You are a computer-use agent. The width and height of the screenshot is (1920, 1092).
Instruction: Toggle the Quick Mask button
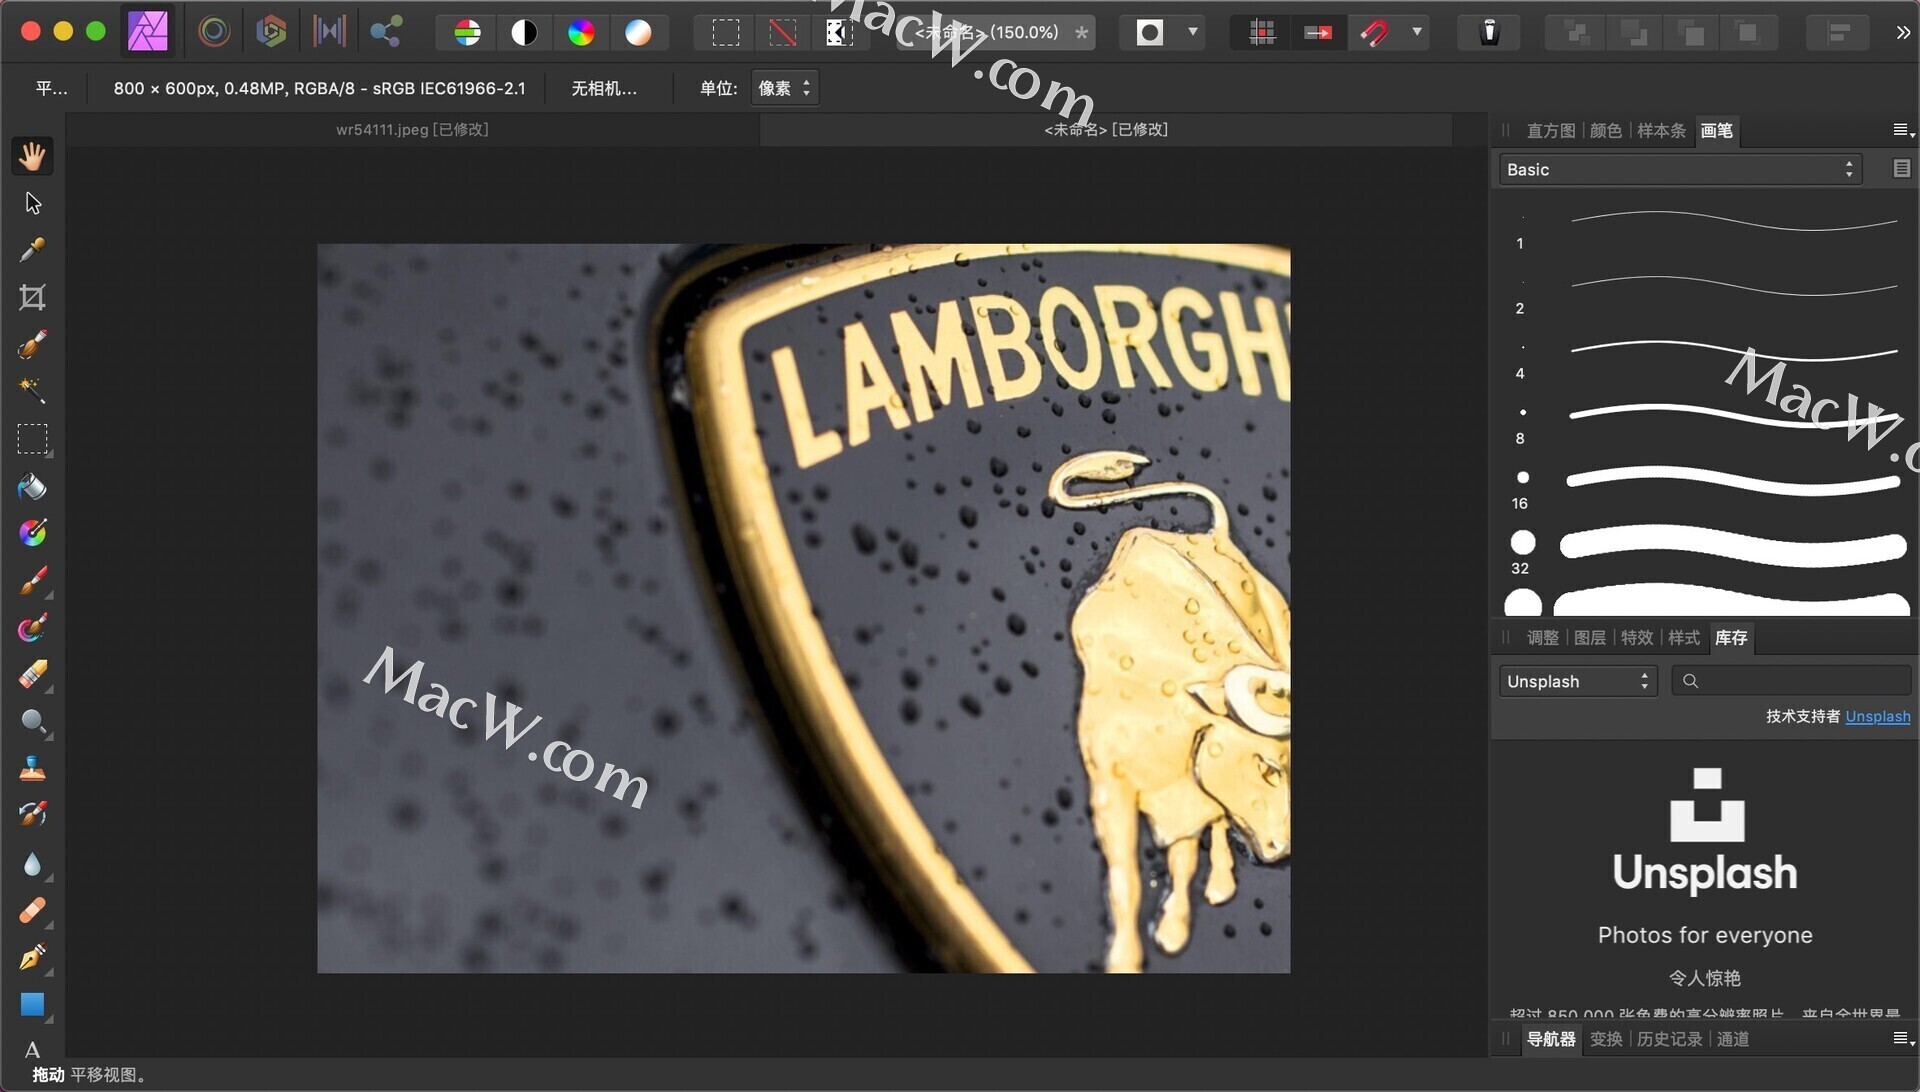(1150, 33)
